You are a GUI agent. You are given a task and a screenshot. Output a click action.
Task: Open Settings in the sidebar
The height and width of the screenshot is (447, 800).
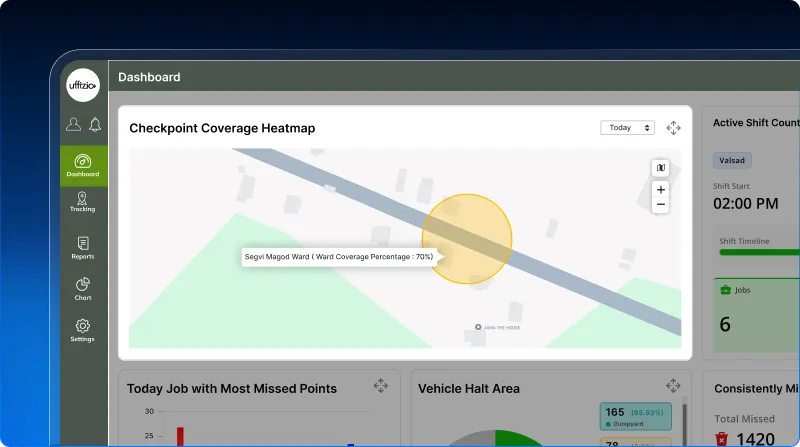[x=83, y=330]
